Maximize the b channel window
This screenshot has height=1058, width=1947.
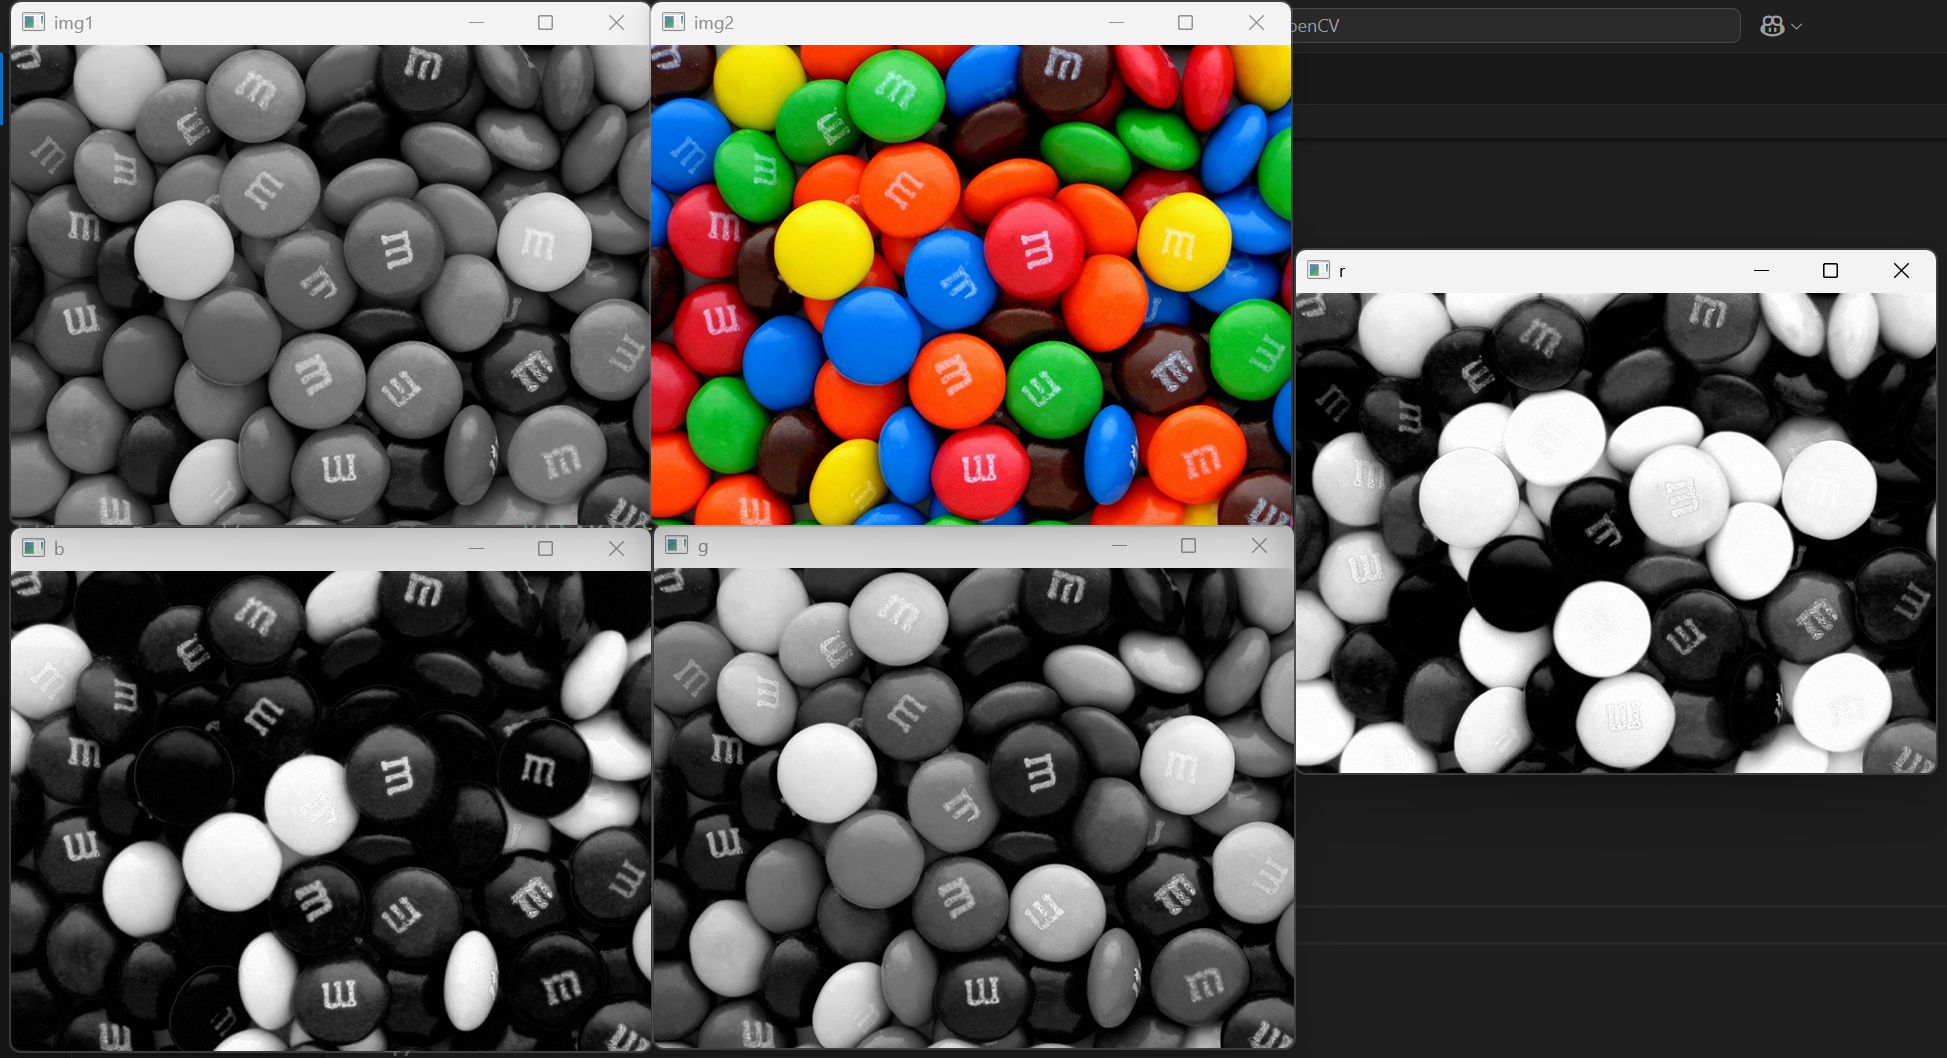click(x=545, y=548)
